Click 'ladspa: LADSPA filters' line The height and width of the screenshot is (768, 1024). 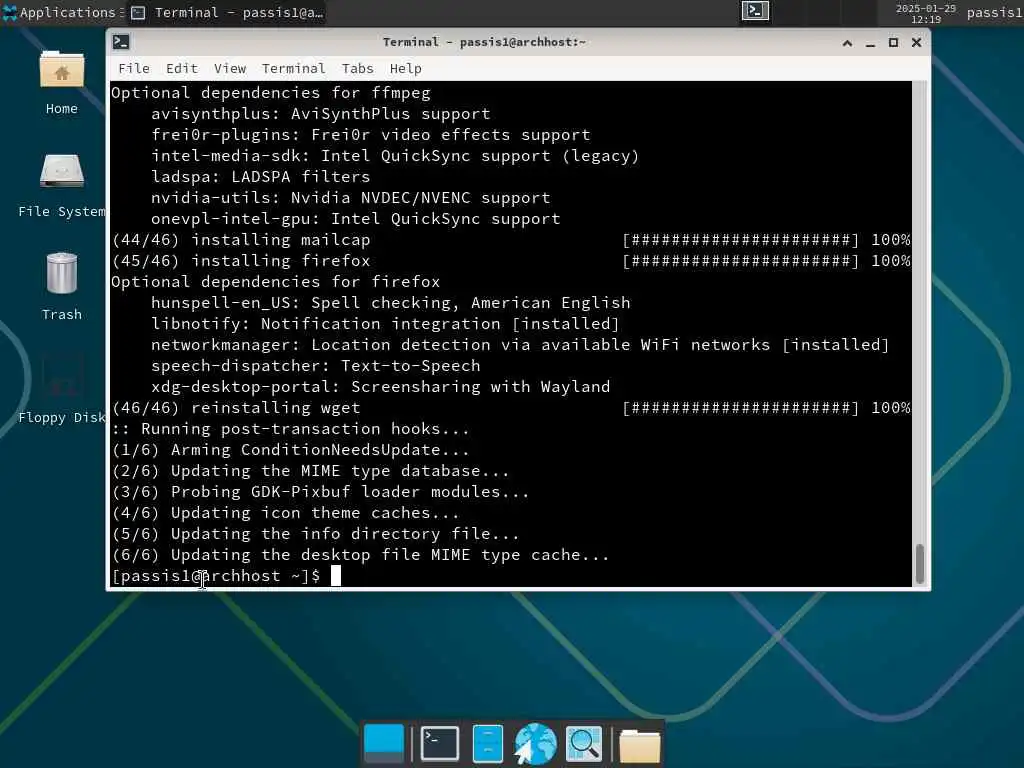click(261, 176)
